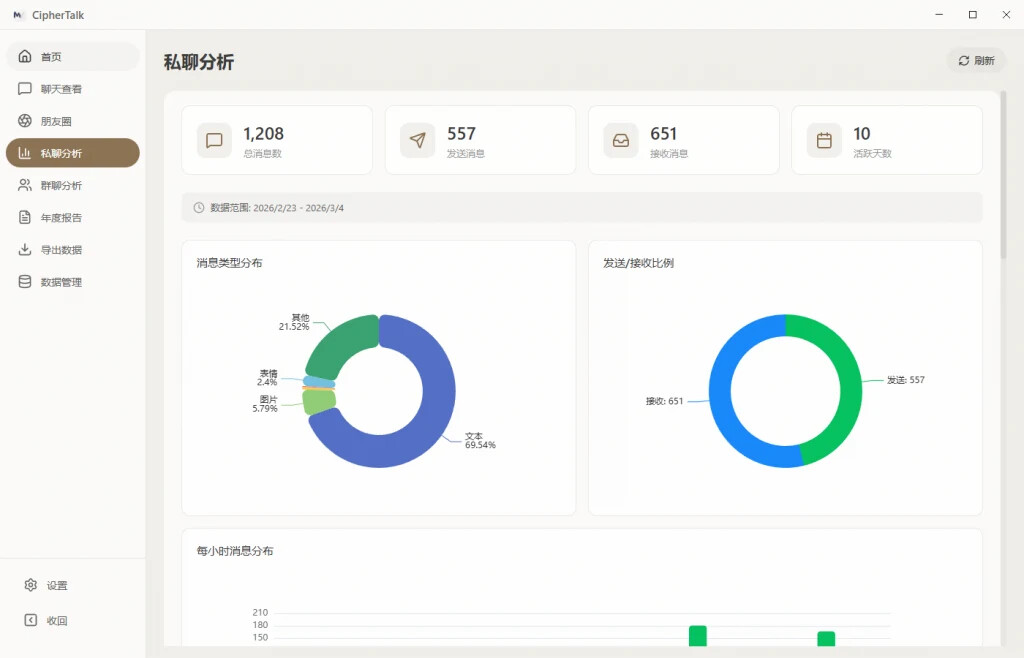1024x658 pixels.
Task: Click the 导出数据 export download icon
Action: pyautogui.click(x=25, y=249)
